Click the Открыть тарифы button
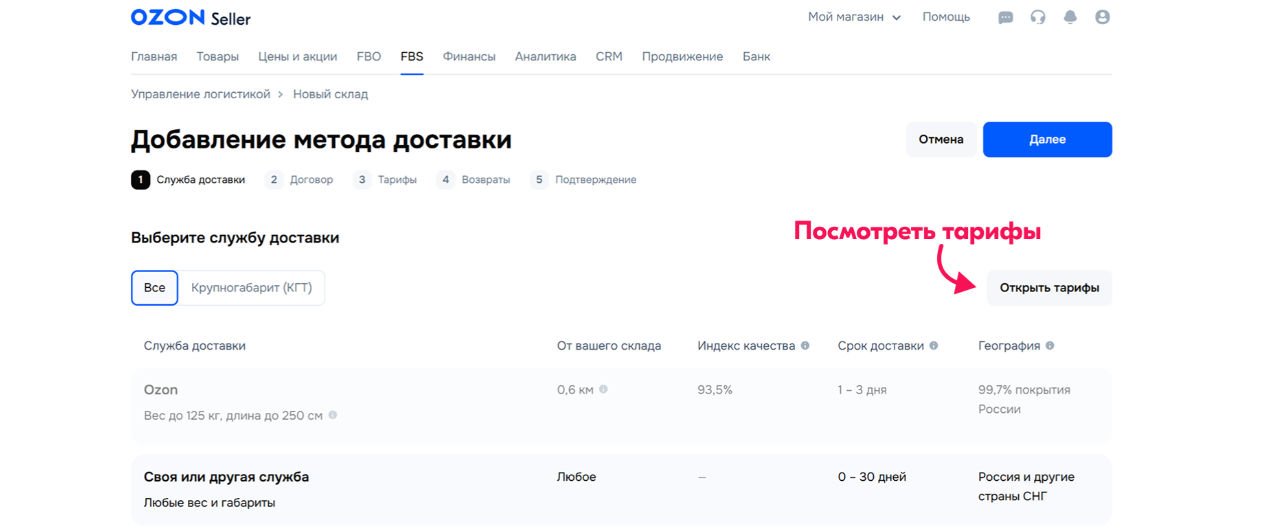 point(1049,288)
